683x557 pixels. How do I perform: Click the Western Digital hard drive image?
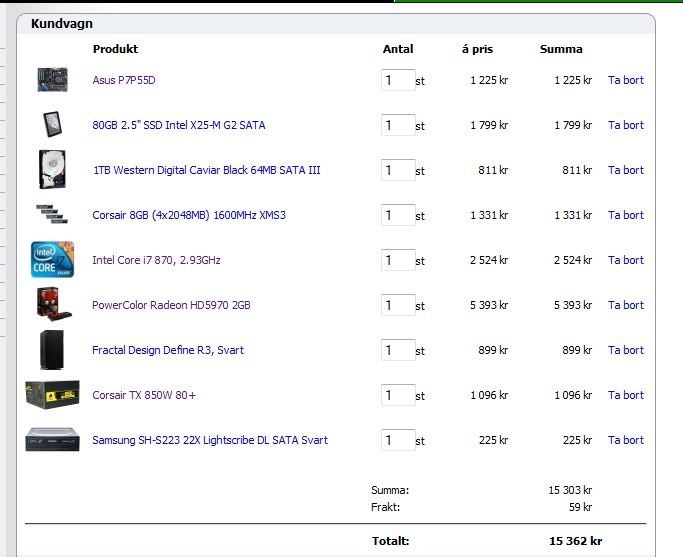click(51, 169)
